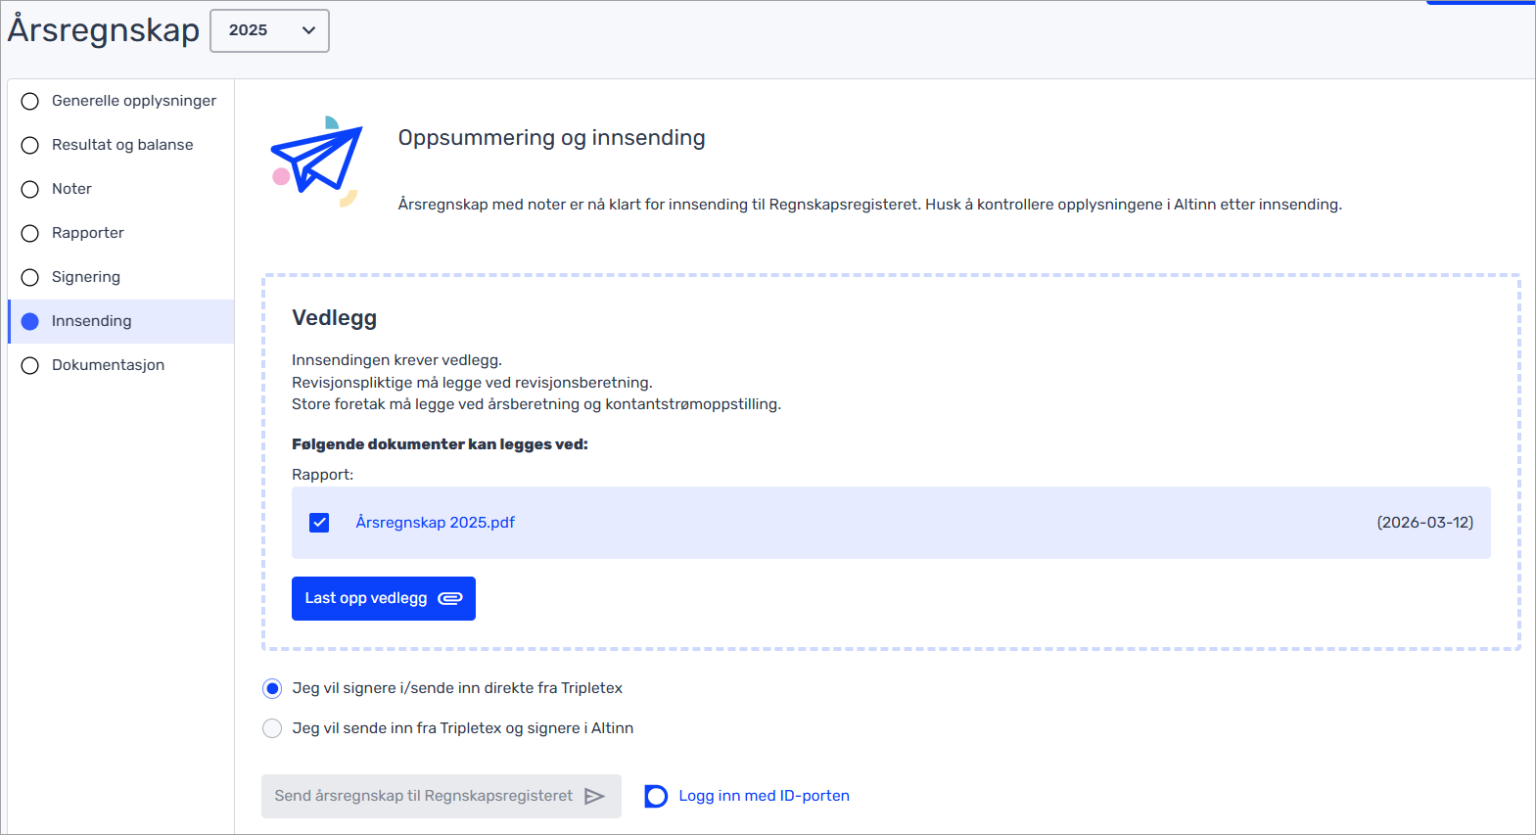Uncheck the Årsregnskap 2025.pdf checkbox
Image resolution: width=1536 pixels, height=835 pixels.
319,522
